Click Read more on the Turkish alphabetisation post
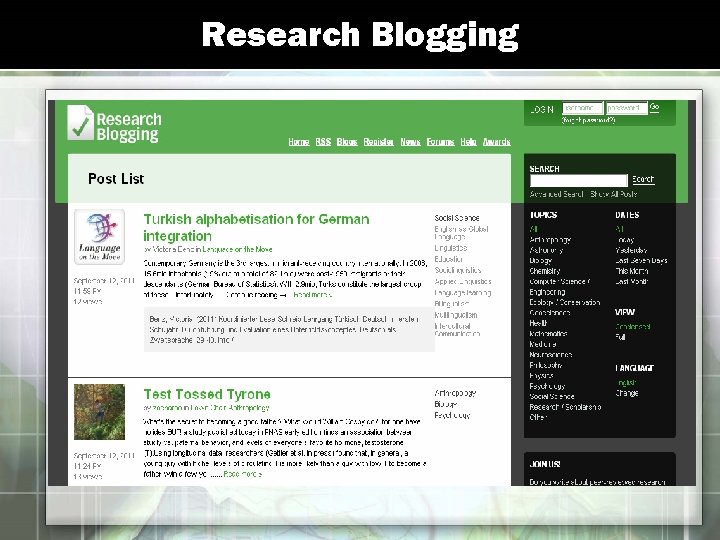The width and height of the screenshot is (720, 540). point(313,295)
